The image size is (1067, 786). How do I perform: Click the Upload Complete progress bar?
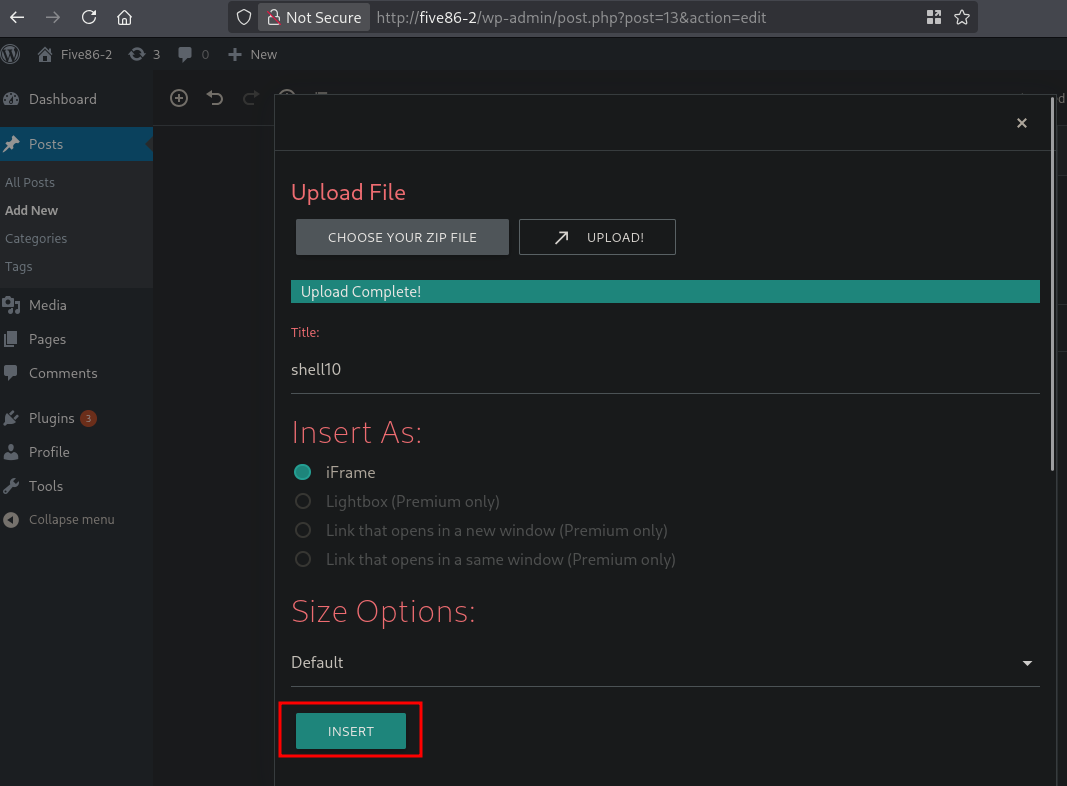666,292
